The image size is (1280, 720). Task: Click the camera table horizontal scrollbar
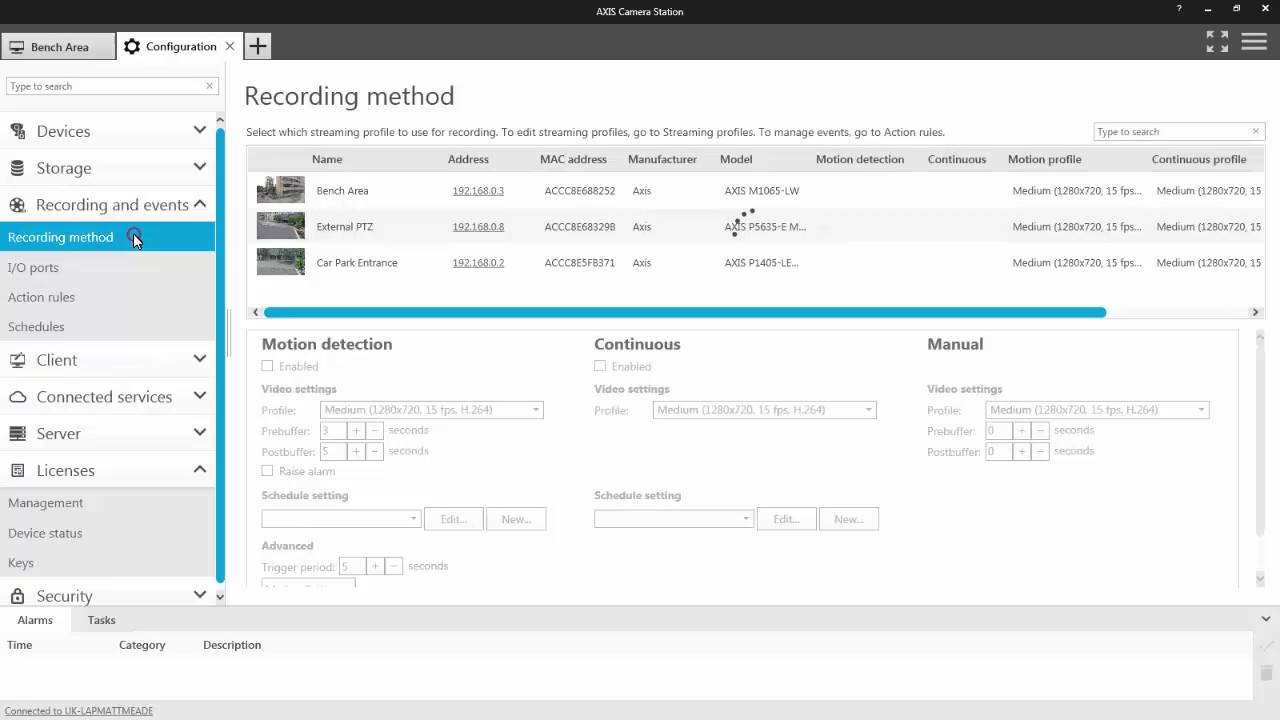pos(684,312)
